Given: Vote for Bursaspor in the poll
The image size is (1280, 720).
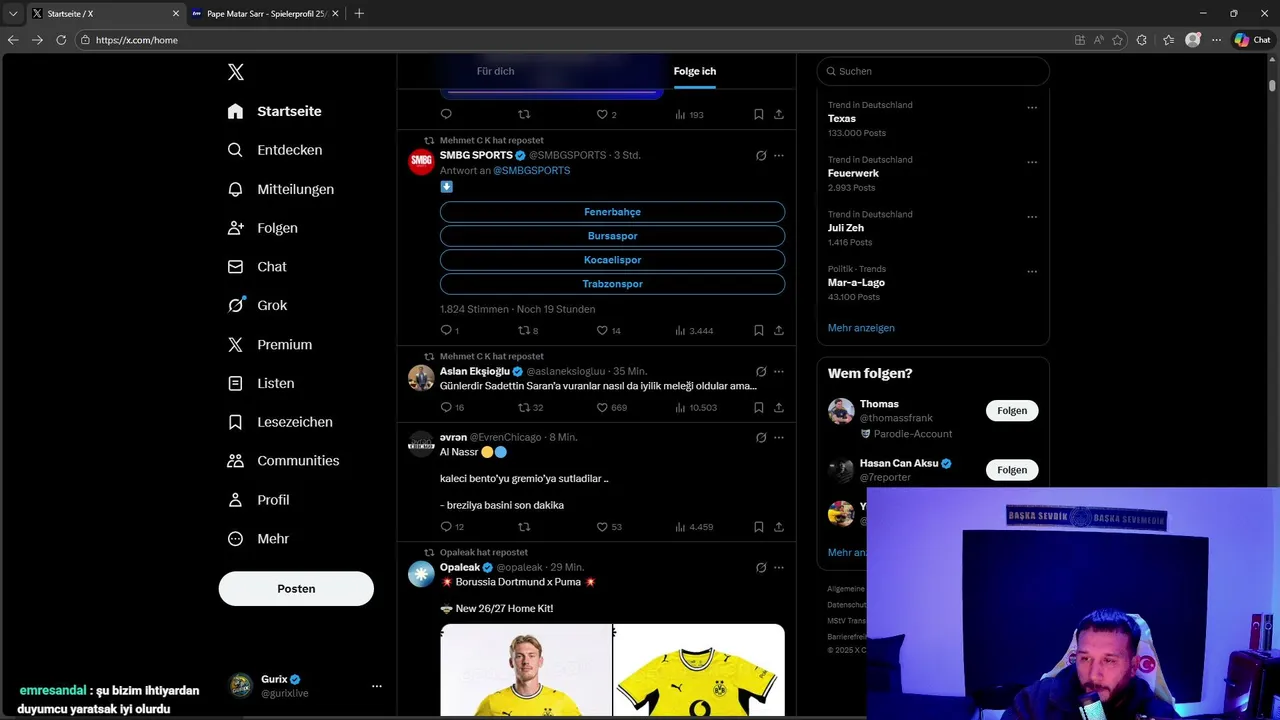Looking at the screenshot, I should [612, 236].
